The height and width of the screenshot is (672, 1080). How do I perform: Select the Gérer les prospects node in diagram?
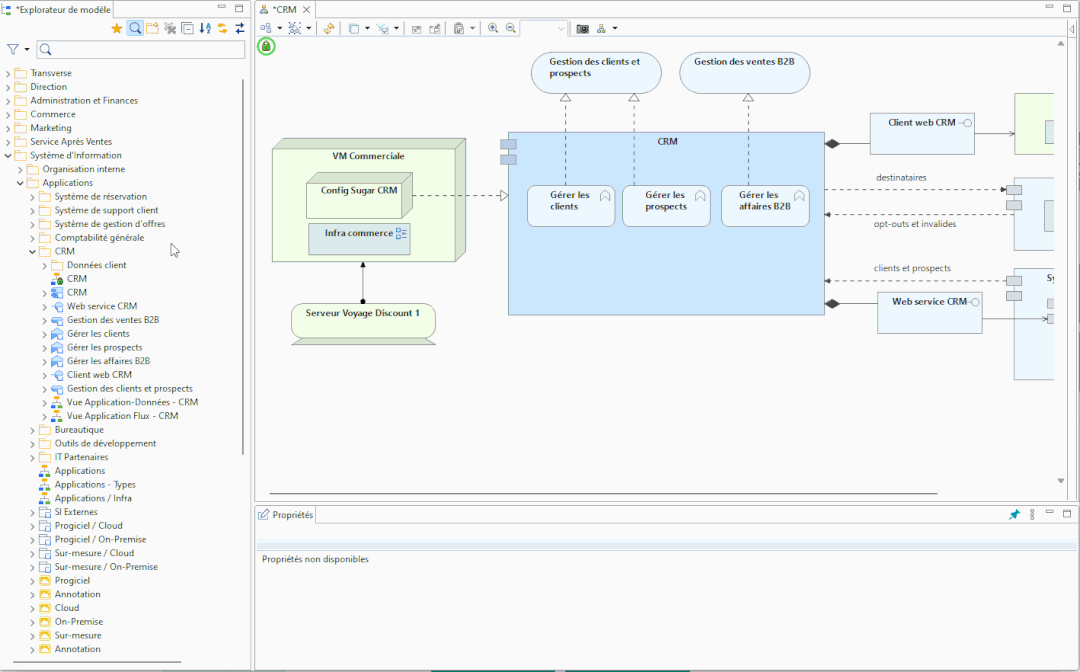coord(666,205)
